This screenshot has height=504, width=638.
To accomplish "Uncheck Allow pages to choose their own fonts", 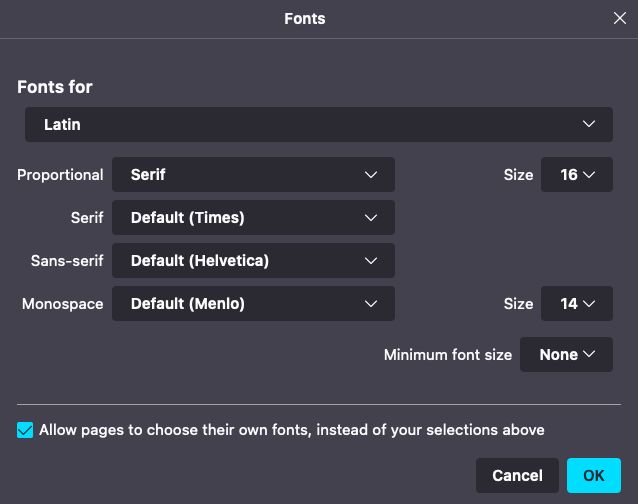I will coord(25,430).
